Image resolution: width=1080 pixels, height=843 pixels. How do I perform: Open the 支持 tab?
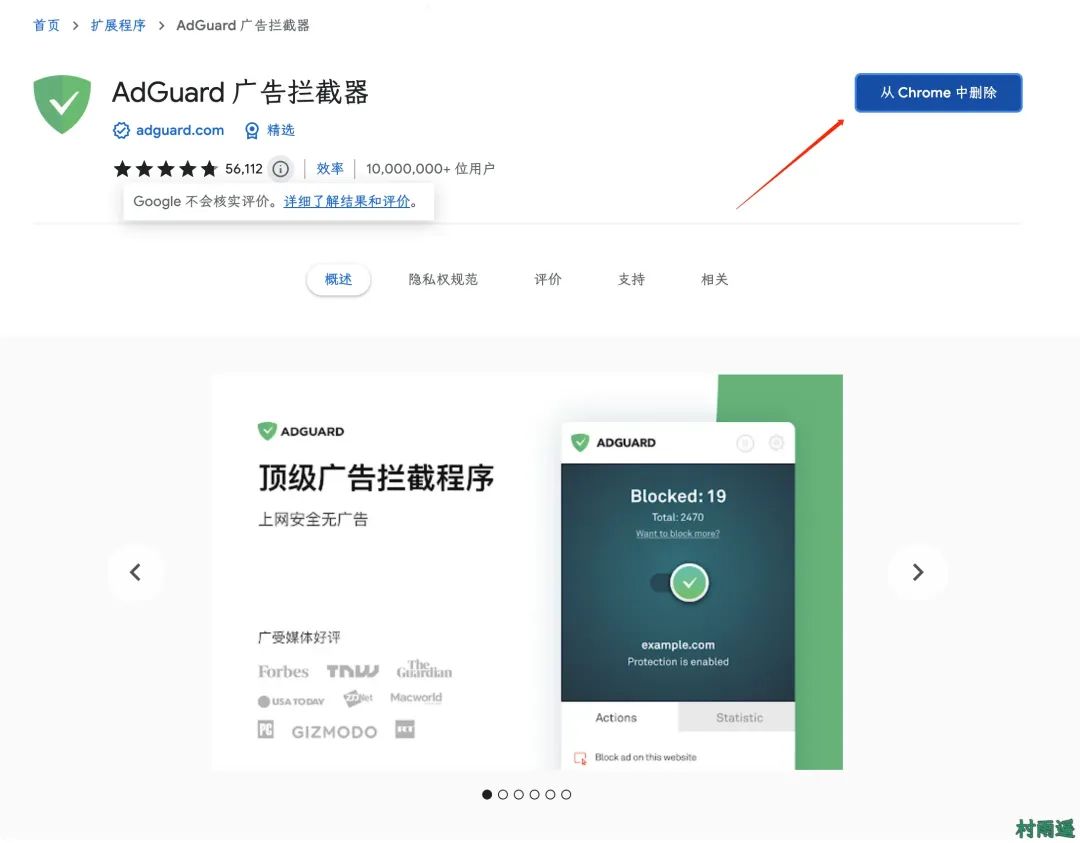point(632,280)
